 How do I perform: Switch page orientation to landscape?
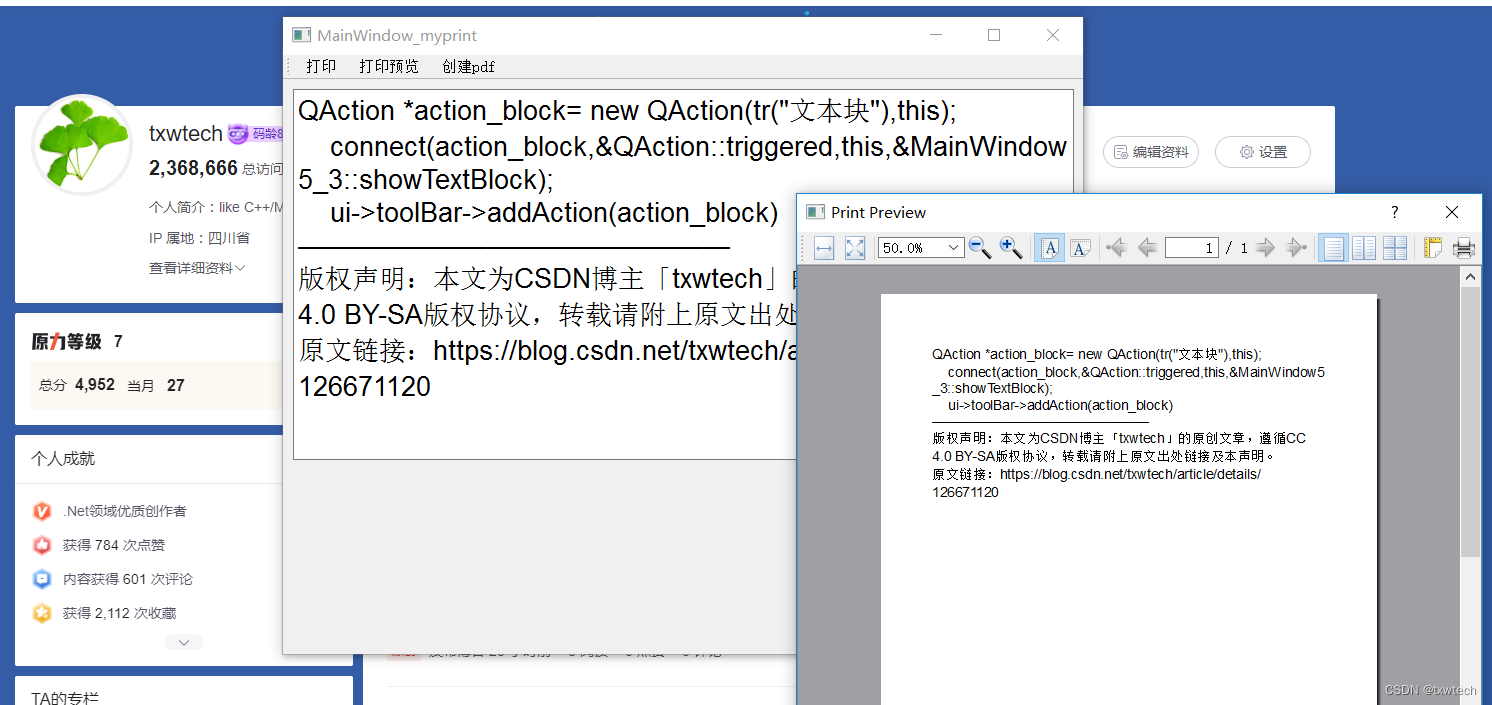[1080, 247]
